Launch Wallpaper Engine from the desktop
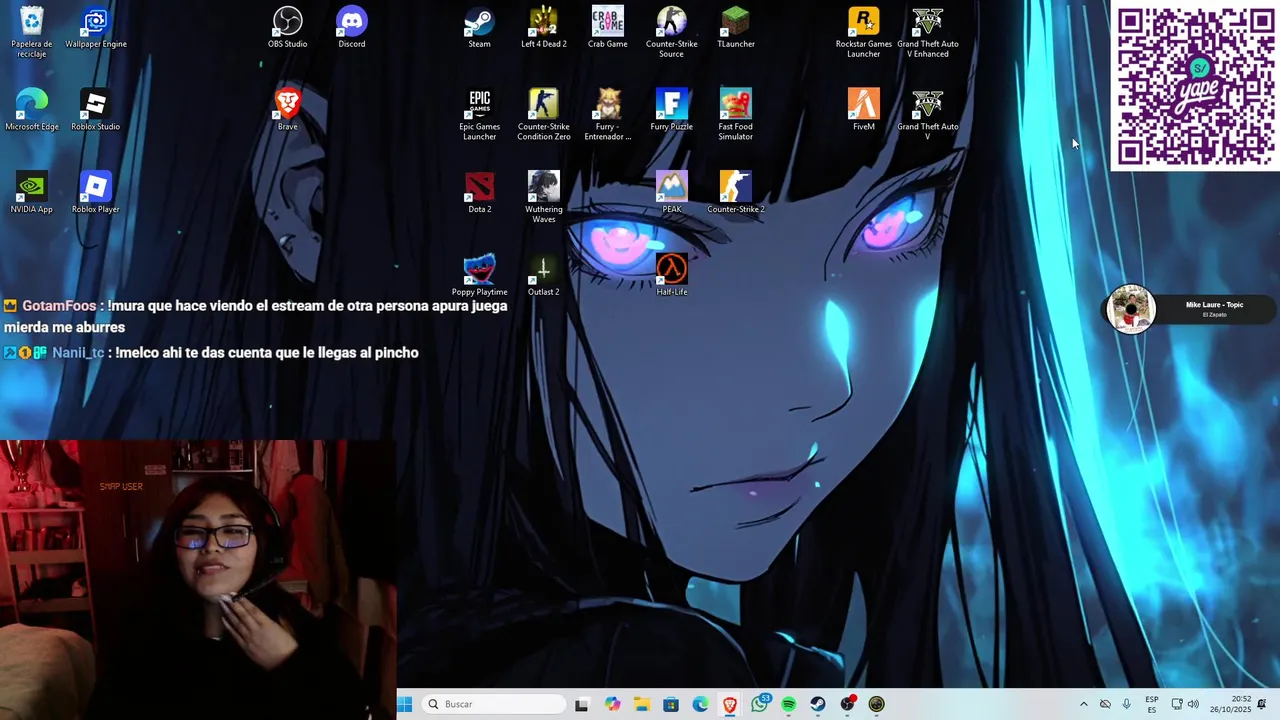Viewport: 1280px width, 720px height. [96, 28]
